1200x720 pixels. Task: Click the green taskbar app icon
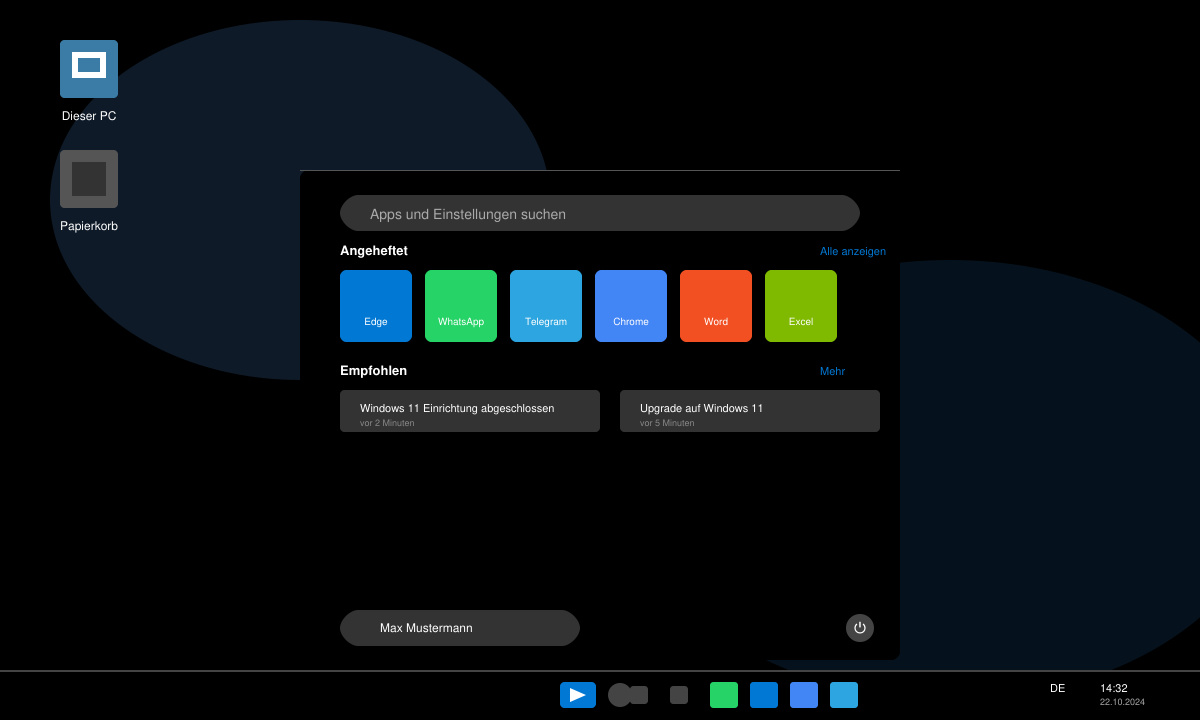[x=724, y=695]
